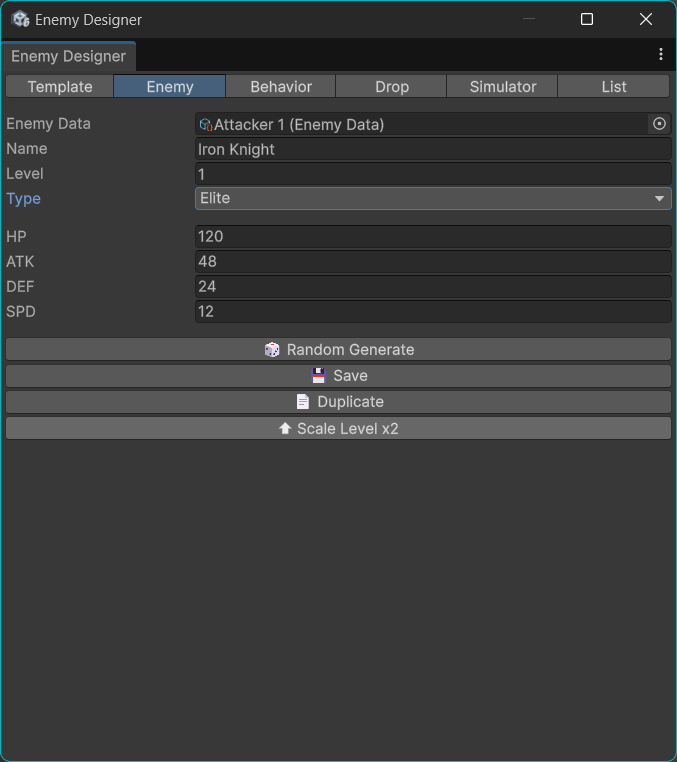Click the Name field containing Iron Knight

click(x=433, y=149)
